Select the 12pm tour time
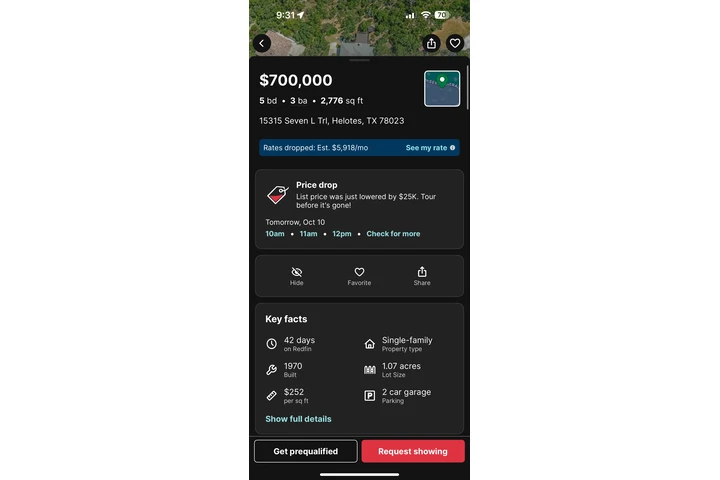This screenshot has height=480, width=720. pyautogui.click(x=342, y=234)
